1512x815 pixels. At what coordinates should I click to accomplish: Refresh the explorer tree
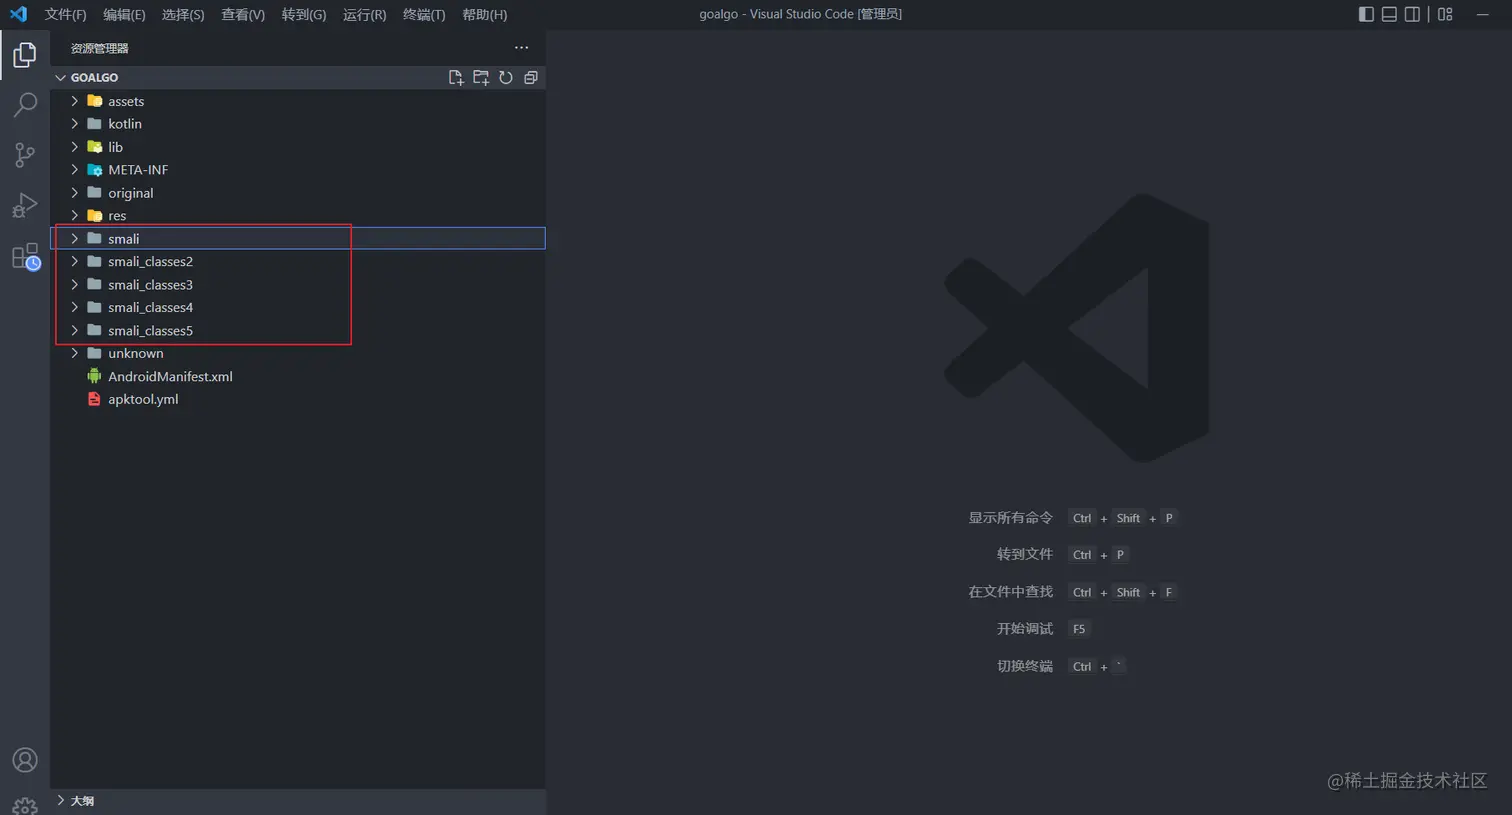(x=506, y=77)
